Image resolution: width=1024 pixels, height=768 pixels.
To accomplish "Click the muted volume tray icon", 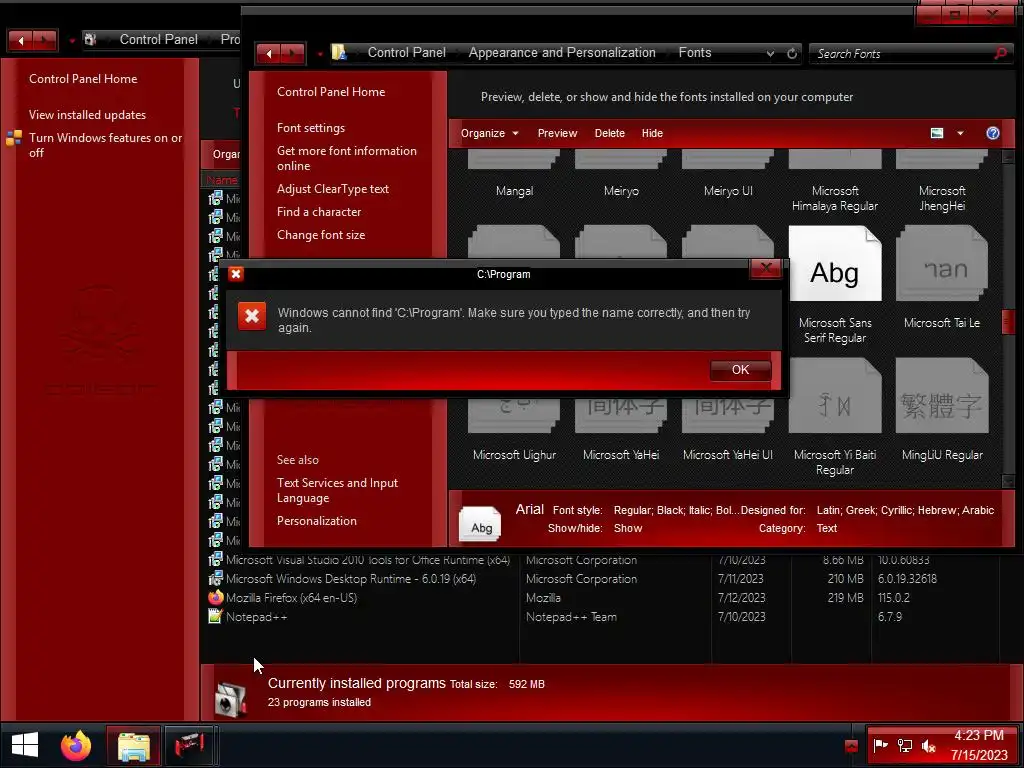I will [x=928, y=745].
